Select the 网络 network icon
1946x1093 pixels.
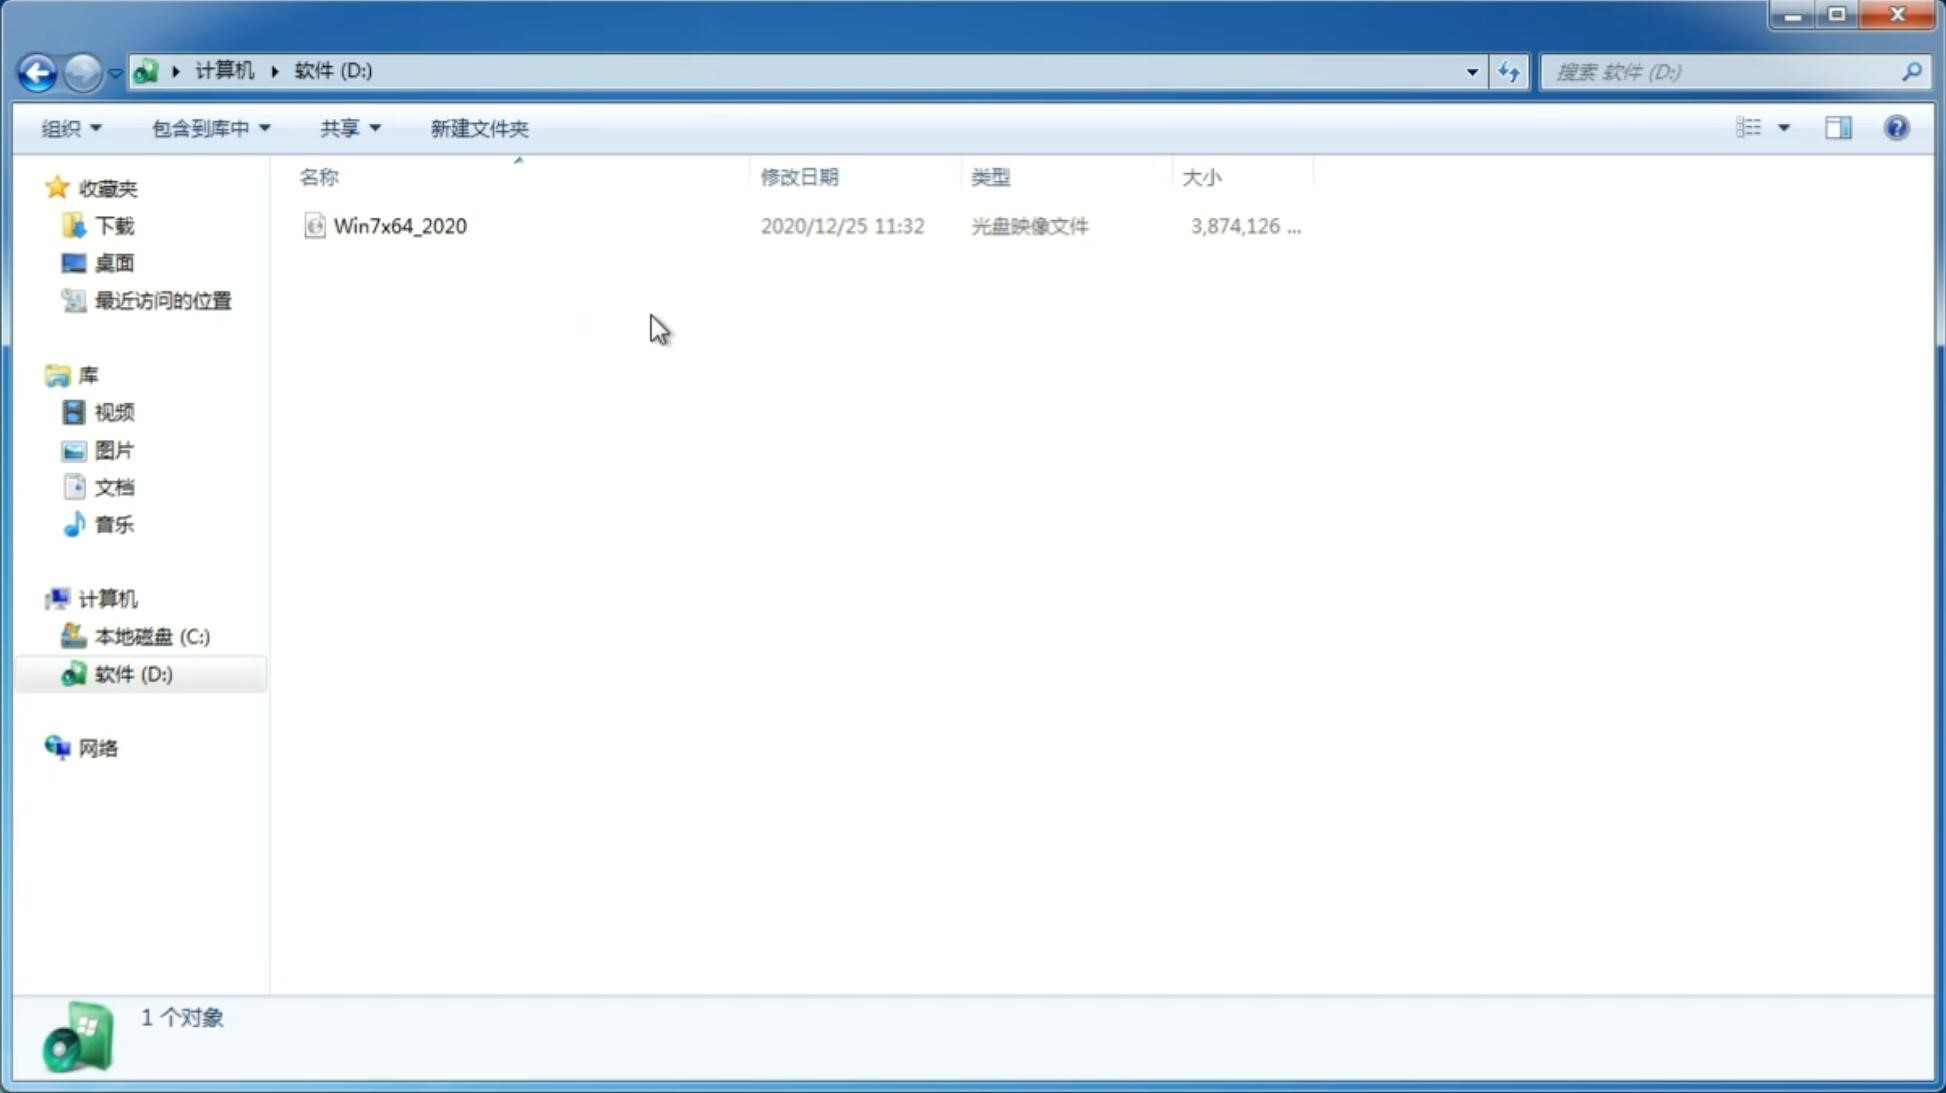coord(57,747)
